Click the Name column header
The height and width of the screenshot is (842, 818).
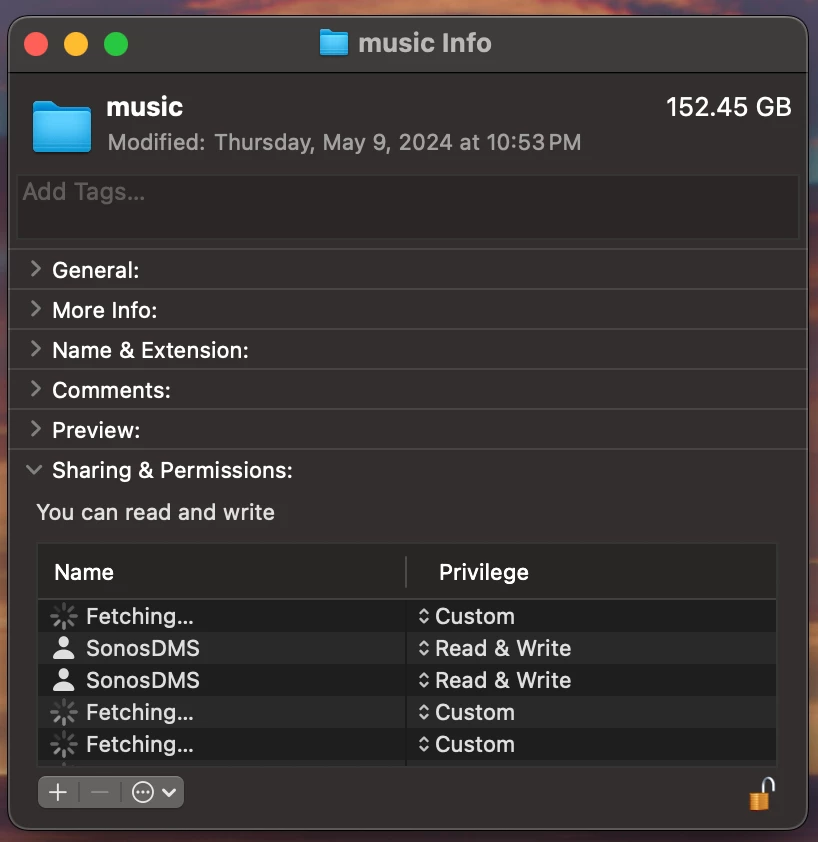click(84, 572)
